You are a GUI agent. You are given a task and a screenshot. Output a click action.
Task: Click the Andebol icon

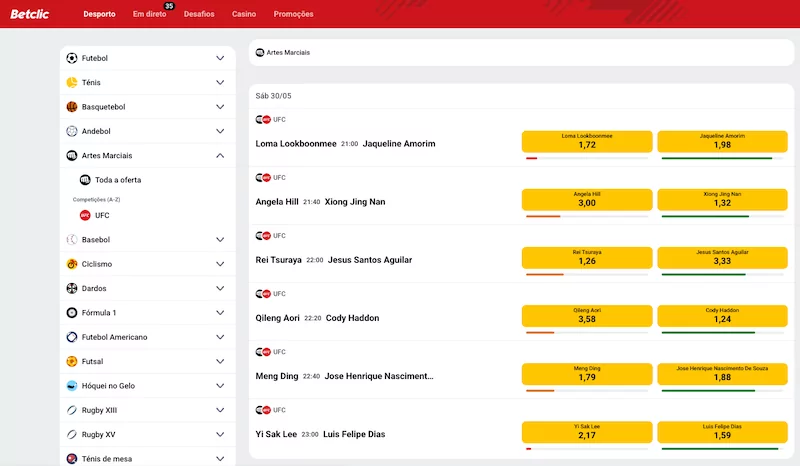(x=72, y=131)
